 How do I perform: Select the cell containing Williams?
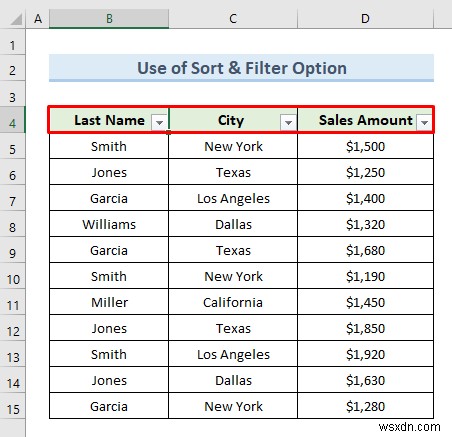click(109, 224)
